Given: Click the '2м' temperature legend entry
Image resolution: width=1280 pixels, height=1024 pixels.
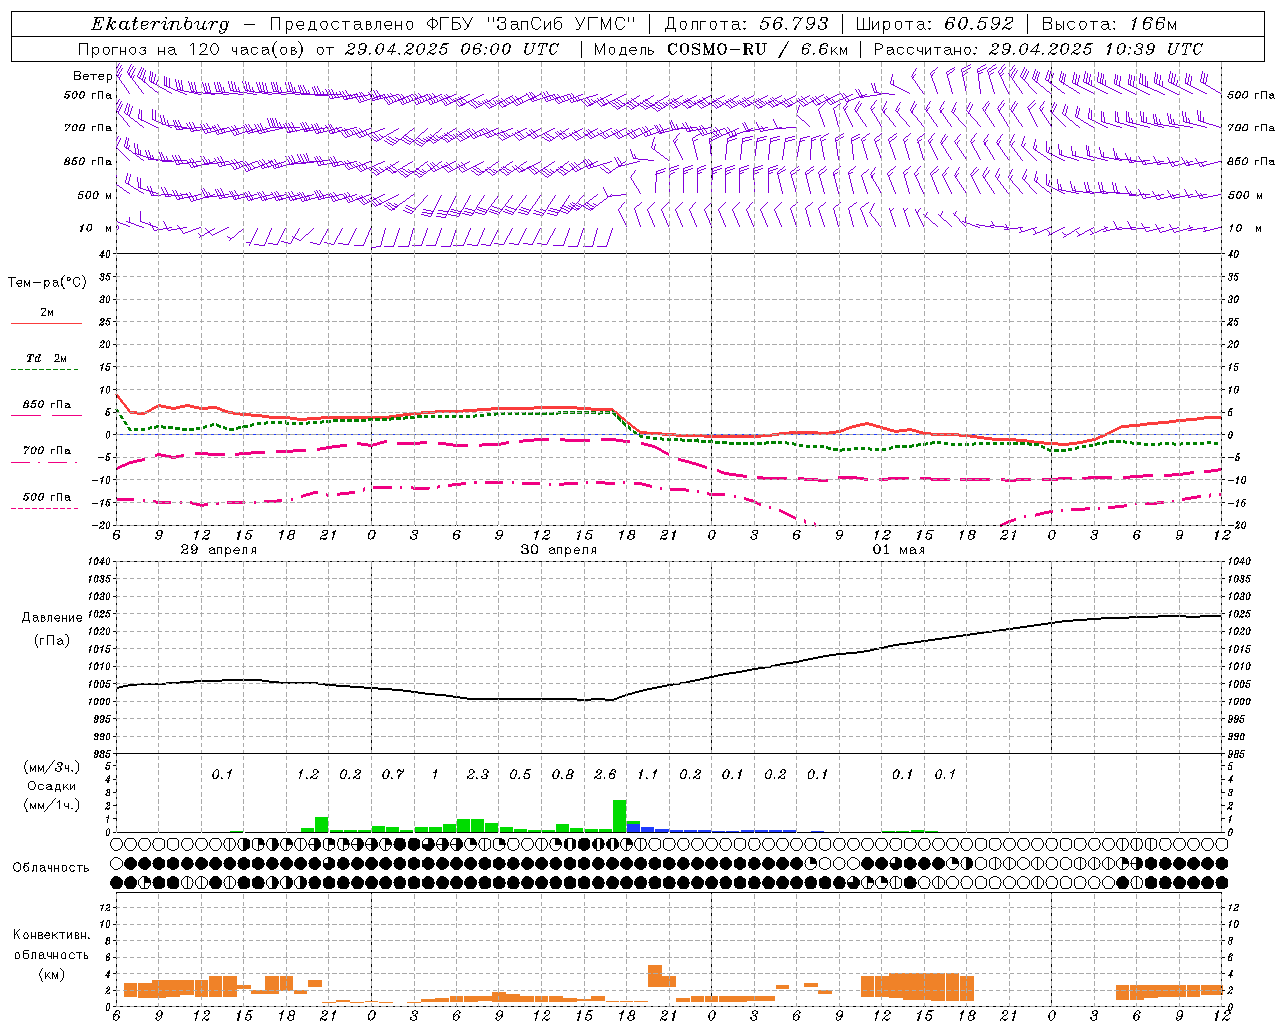Looking at the screenshot, I should [x=46, y=313].
